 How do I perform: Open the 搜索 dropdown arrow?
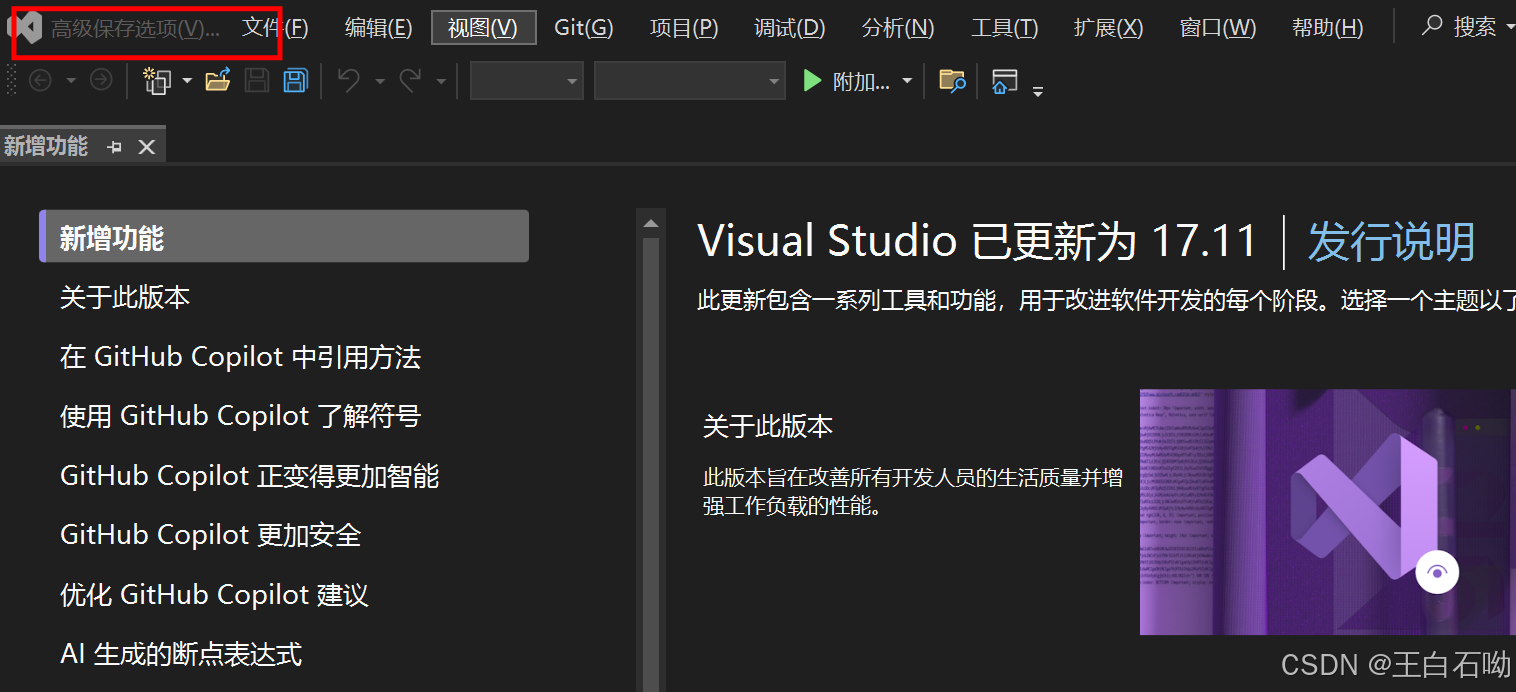pyautogui.click(x=1509, y=27)
